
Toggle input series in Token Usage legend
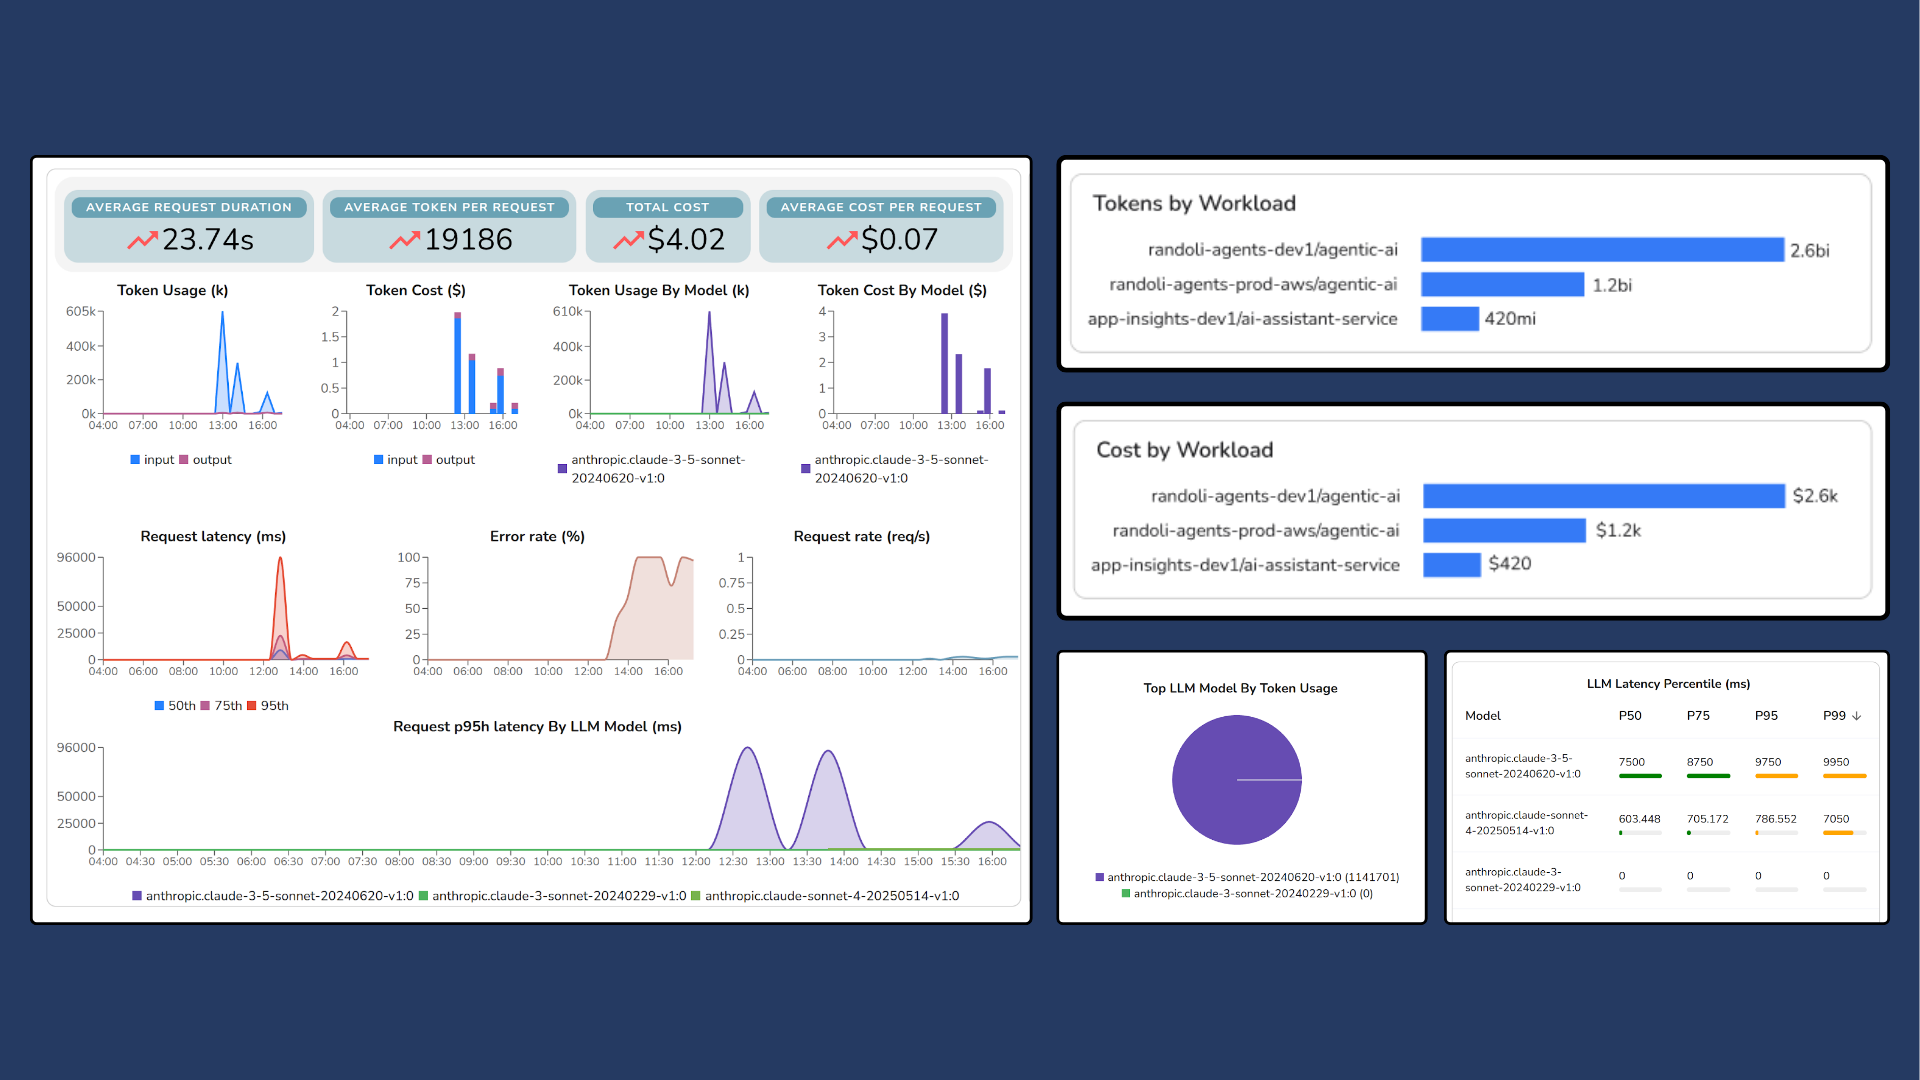pos(152,460)
